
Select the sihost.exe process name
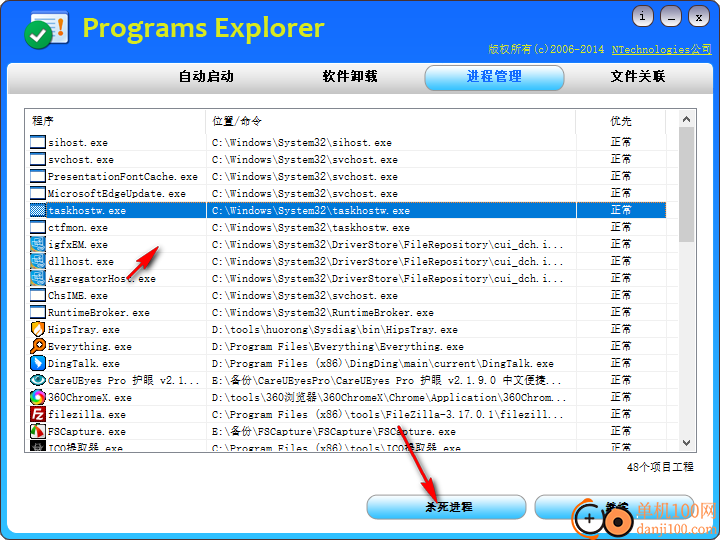78,142
